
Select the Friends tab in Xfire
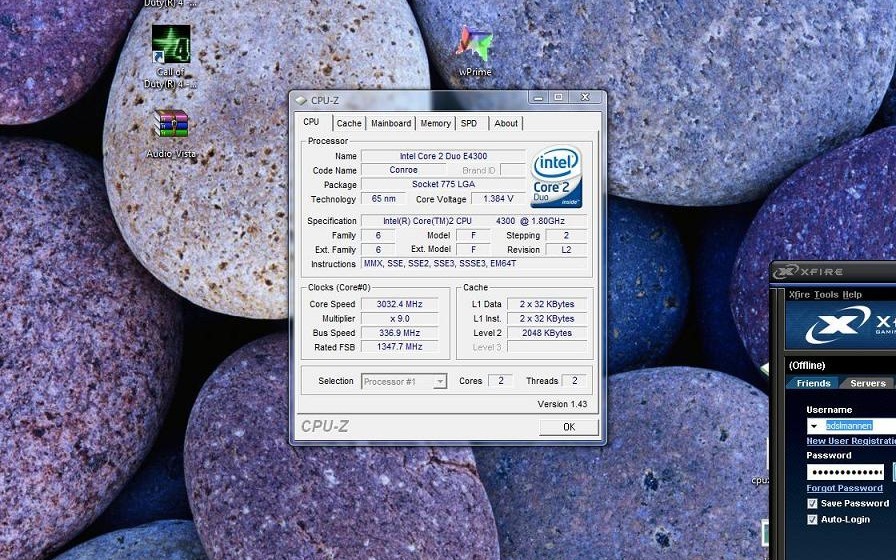click(x=813, y=383)
